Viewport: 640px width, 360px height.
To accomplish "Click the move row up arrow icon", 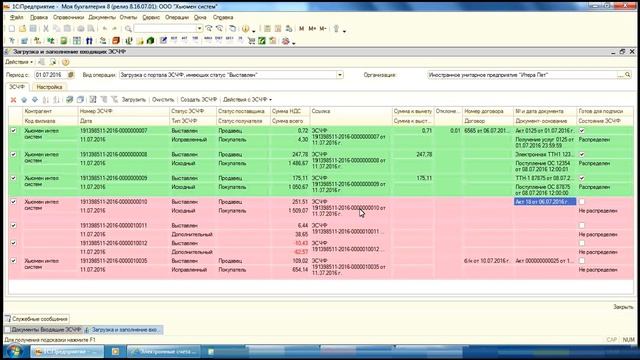I will click(x=24, y=100).
